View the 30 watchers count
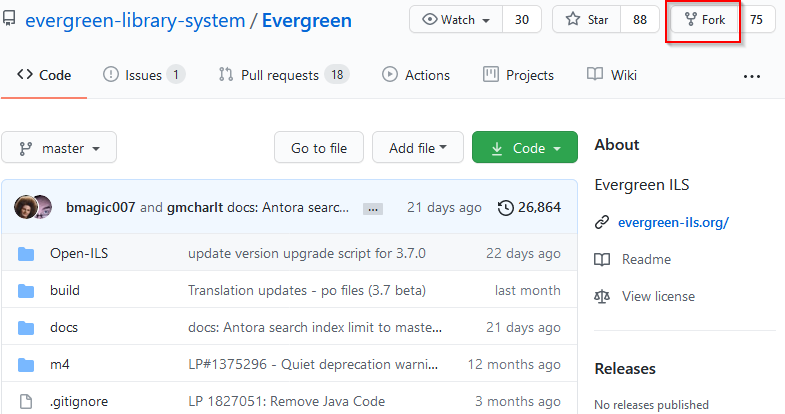This screenshot has height=414, width=785. (522, 20)
